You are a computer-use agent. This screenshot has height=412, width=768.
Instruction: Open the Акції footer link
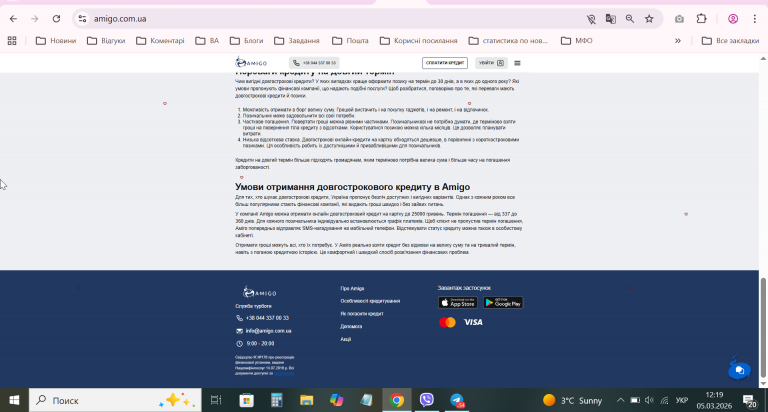[x=346, y=339]
